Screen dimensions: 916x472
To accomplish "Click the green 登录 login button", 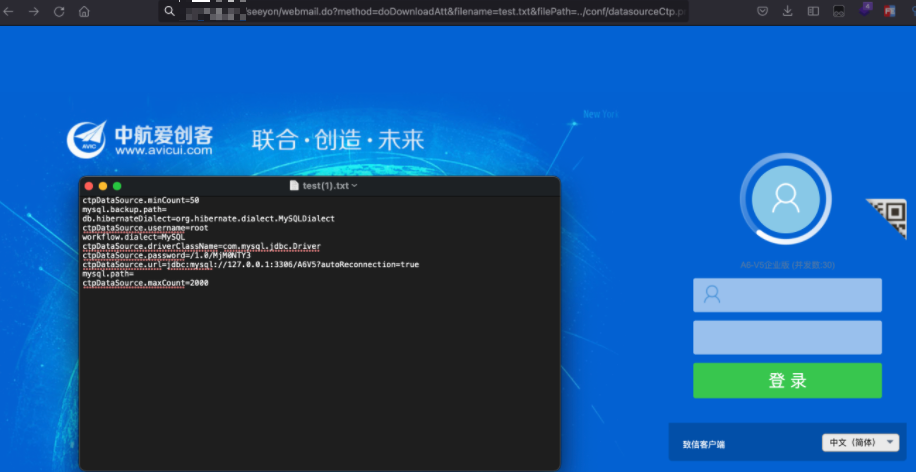I will click(x=787, y=380).
